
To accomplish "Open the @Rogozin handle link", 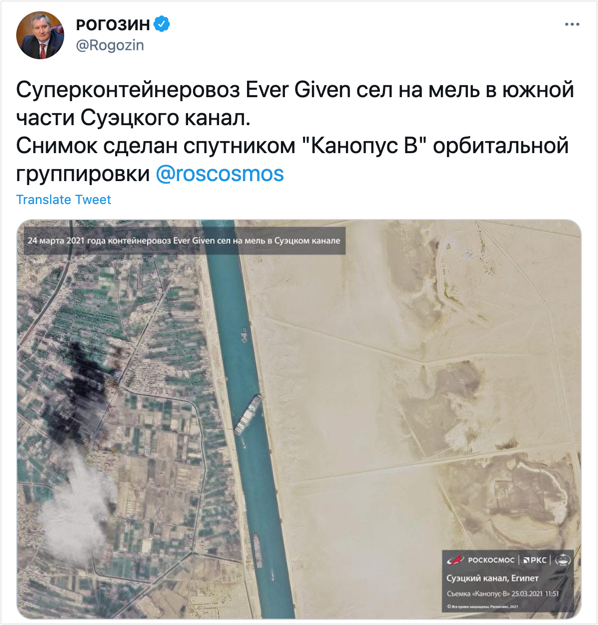I will pyautogui.click(x=110, y=45).
